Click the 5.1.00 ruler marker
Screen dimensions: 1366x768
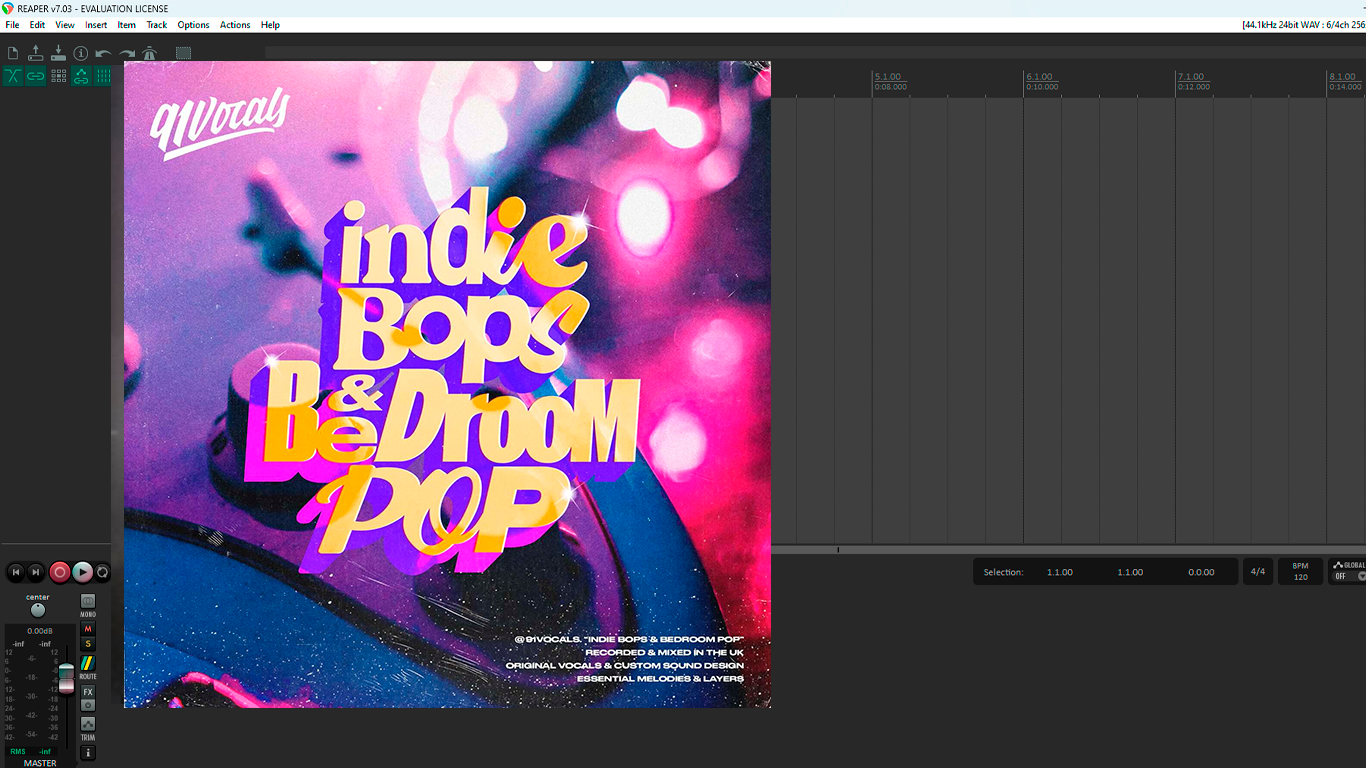point(888,77)
